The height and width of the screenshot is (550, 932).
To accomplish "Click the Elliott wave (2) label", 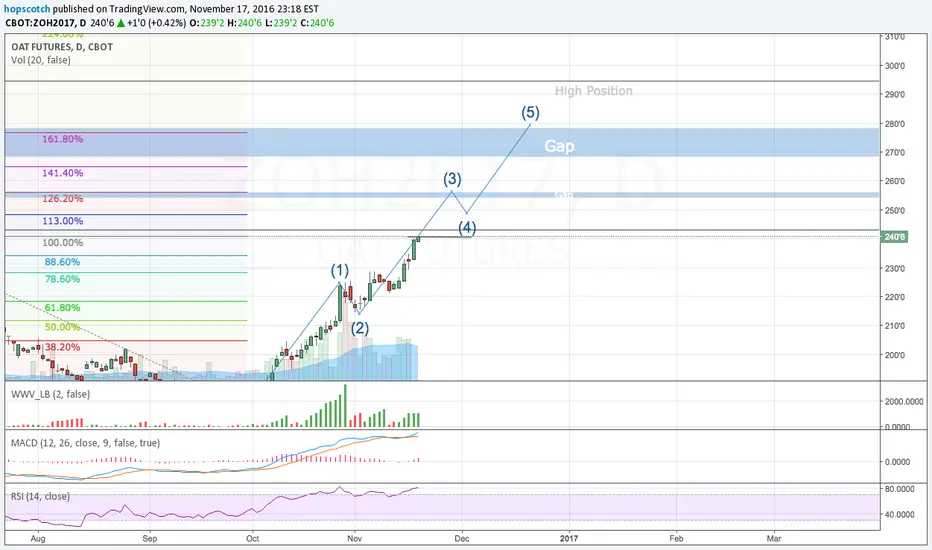I will tap(360, 328).
